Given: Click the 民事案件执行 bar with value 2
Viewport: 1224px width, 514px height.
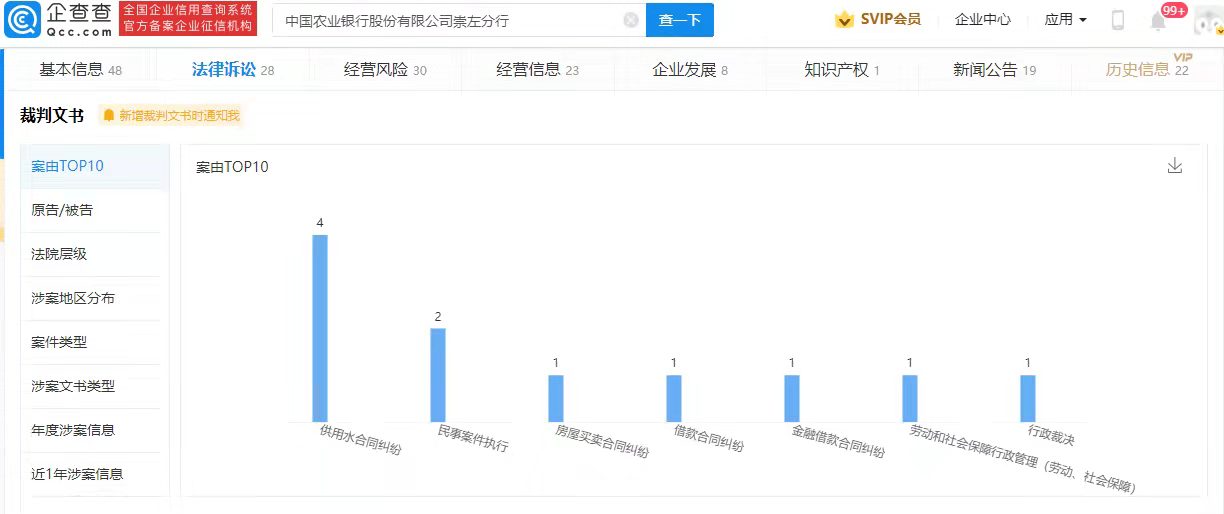Looking at the screenshot, I should pos(438,375).
